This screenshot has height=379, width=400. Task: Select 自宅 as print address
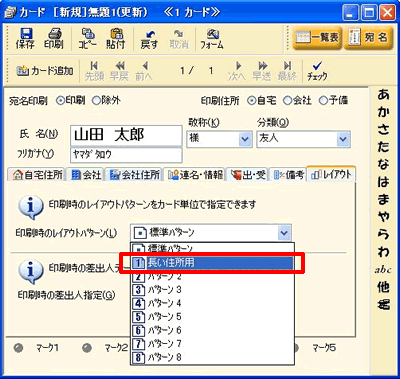tap(252, 101)
